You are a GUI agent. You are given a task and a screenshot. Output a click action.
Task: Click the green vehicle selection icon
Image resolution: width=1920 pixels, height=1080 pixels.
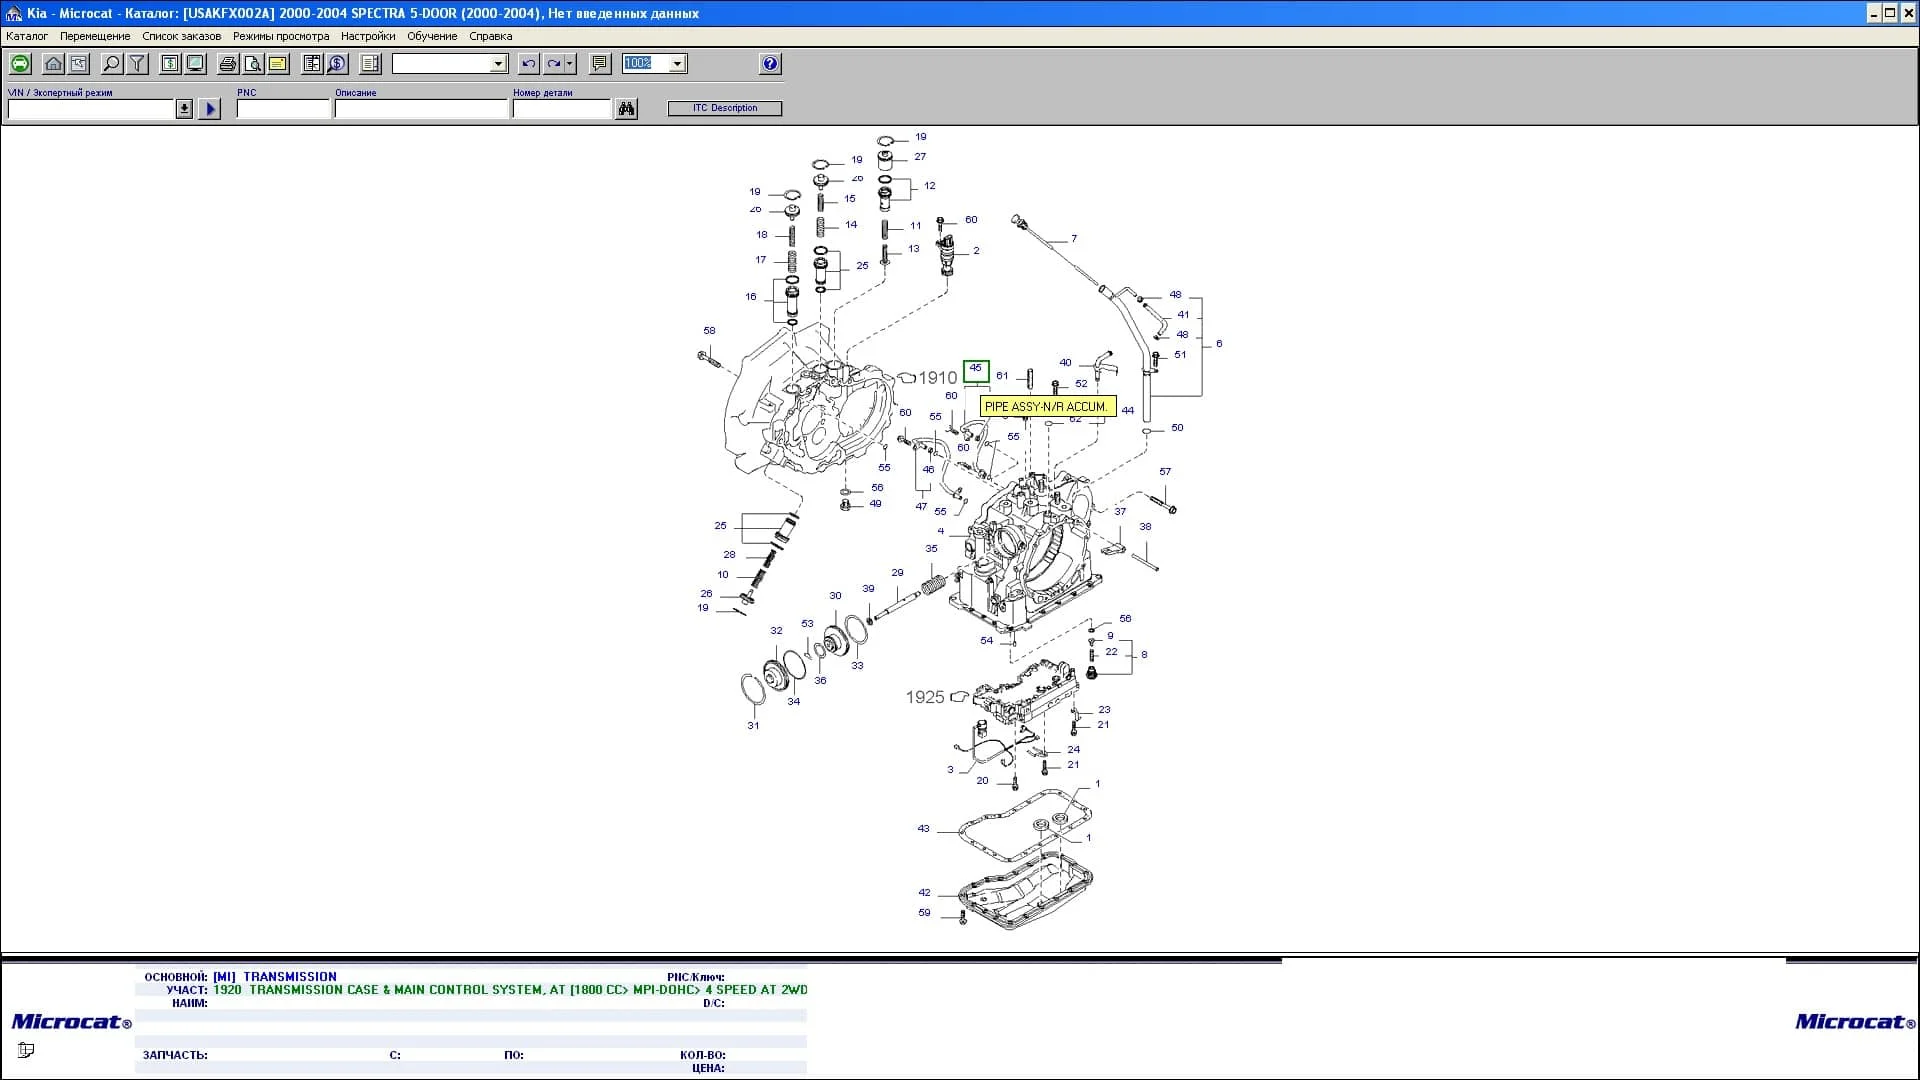point(20,64)
